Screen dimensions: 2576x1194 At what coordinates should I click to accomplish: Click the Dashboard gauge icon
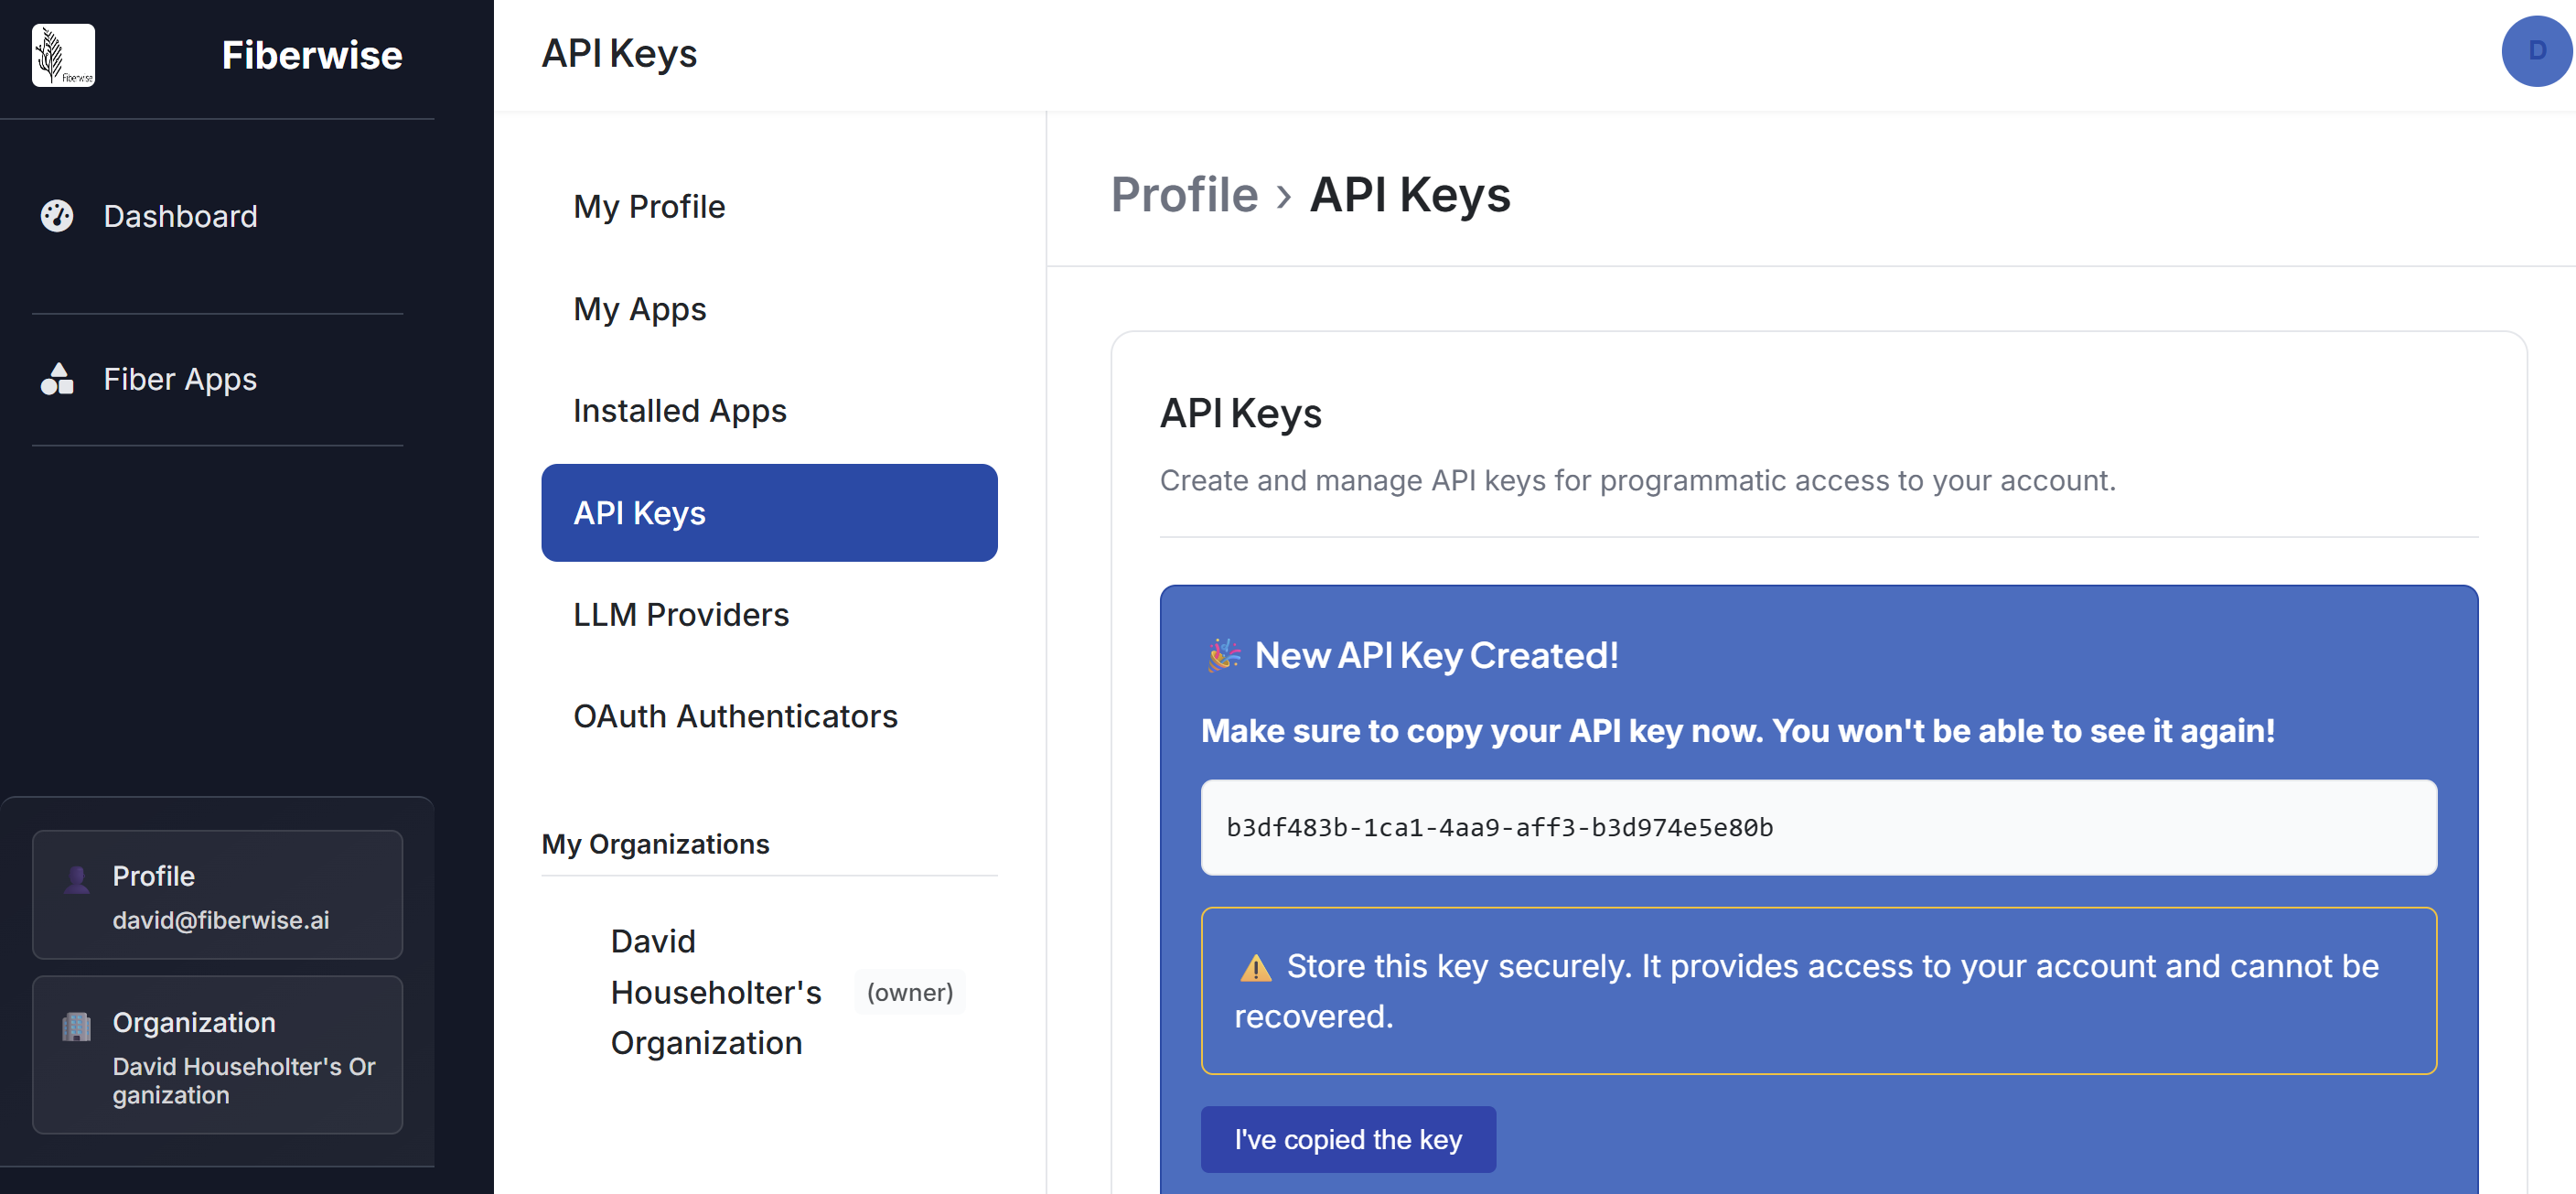(57, 216)
